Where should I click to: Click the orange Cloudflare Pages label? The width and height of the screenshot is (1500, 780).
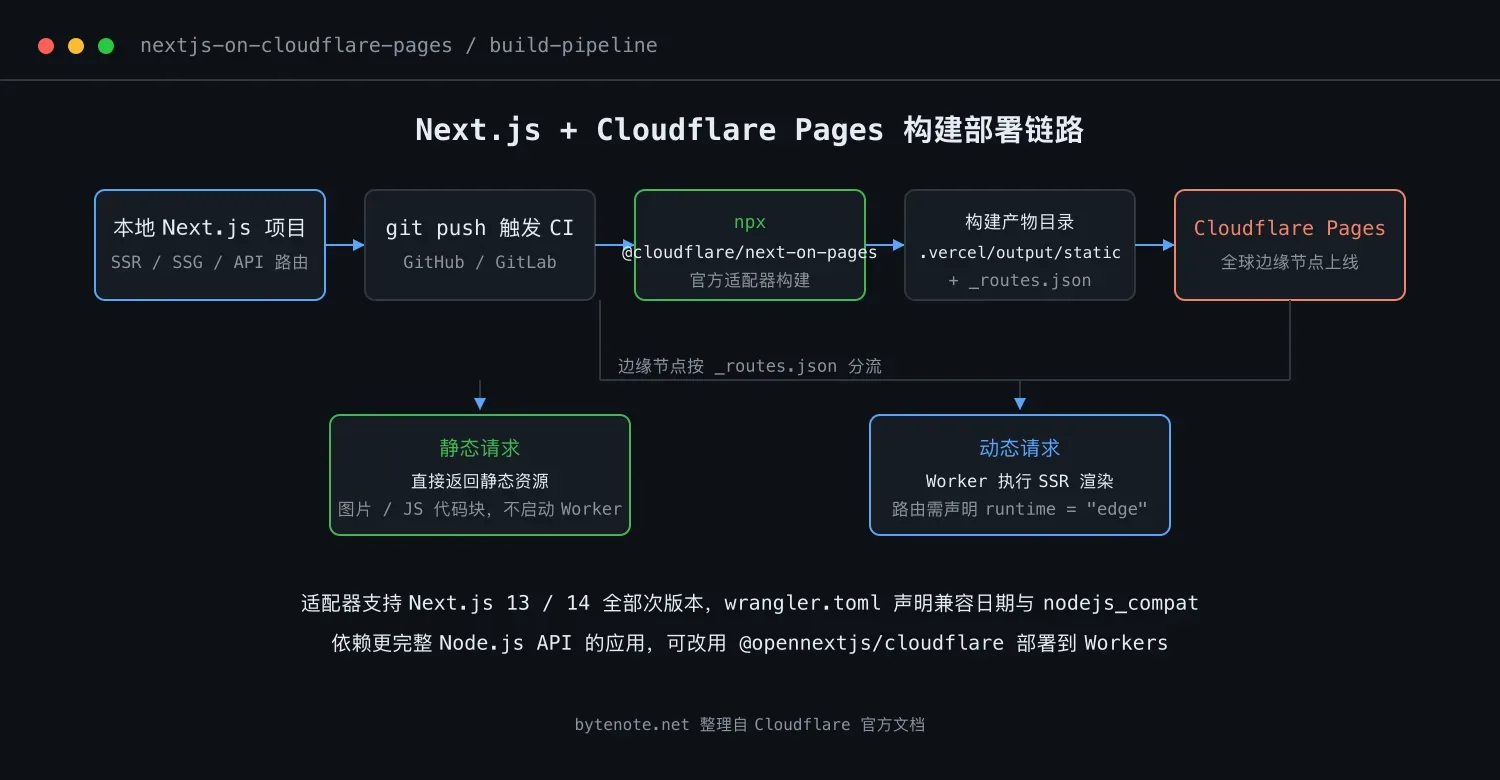point(1290,228)
